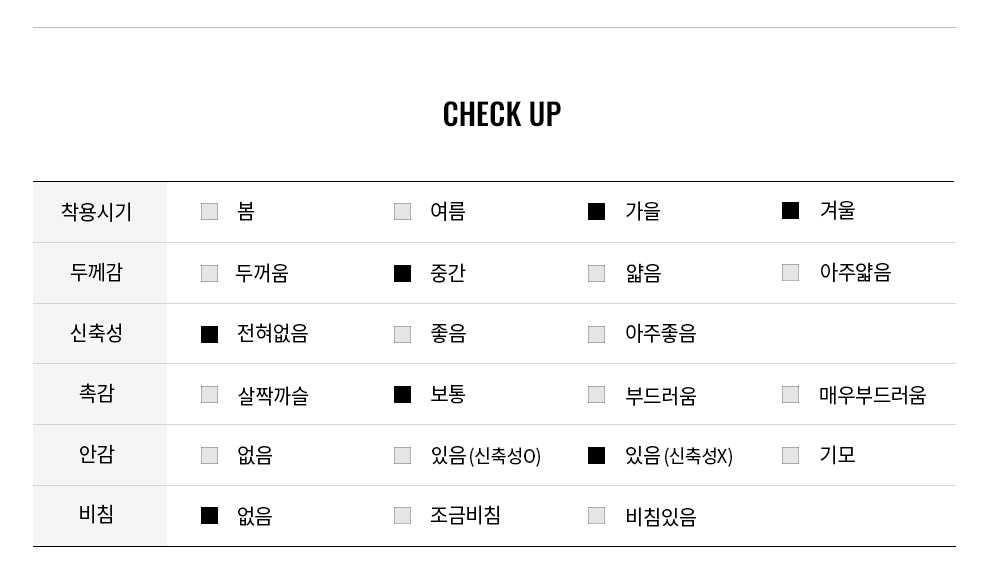The image size is (996, 574).
Task: Check the 봄 checkbox
Action: (210, 211)
